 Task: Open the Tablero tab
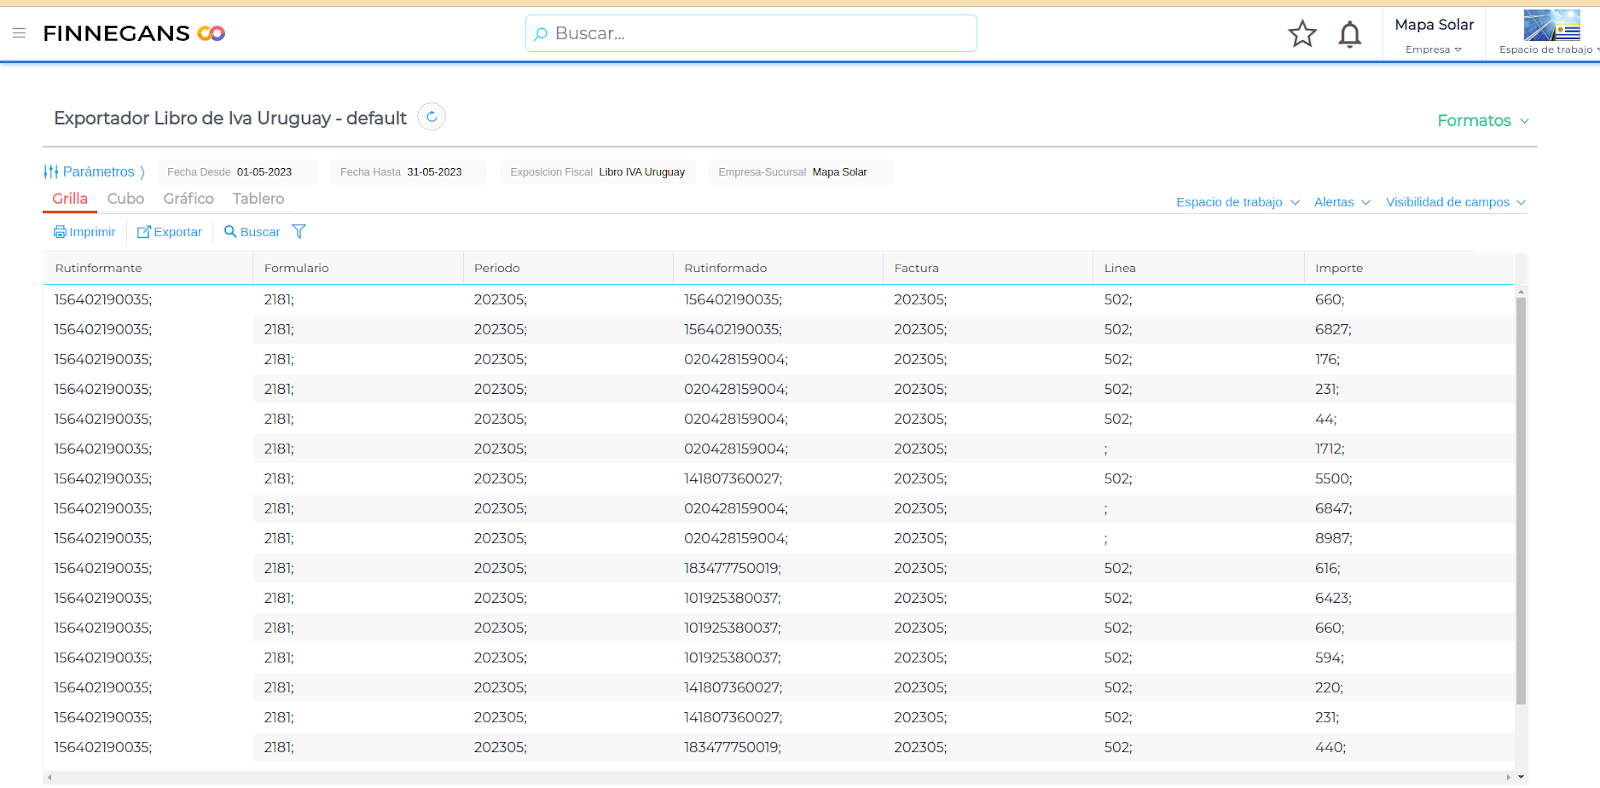point(258,199)
